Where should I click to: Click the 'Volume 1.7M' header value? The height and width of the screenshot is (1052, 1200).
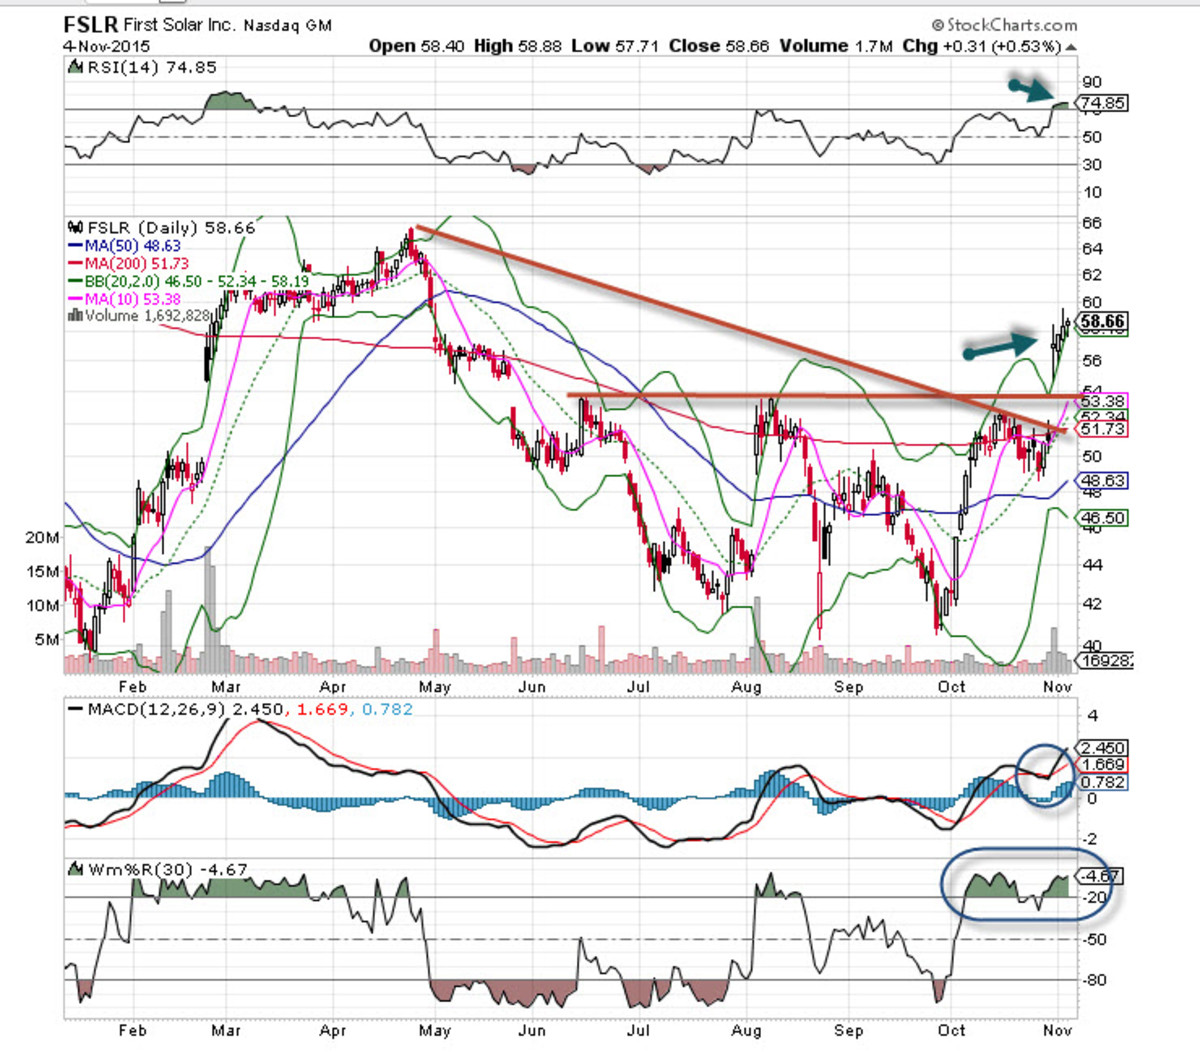coord(835,46)
